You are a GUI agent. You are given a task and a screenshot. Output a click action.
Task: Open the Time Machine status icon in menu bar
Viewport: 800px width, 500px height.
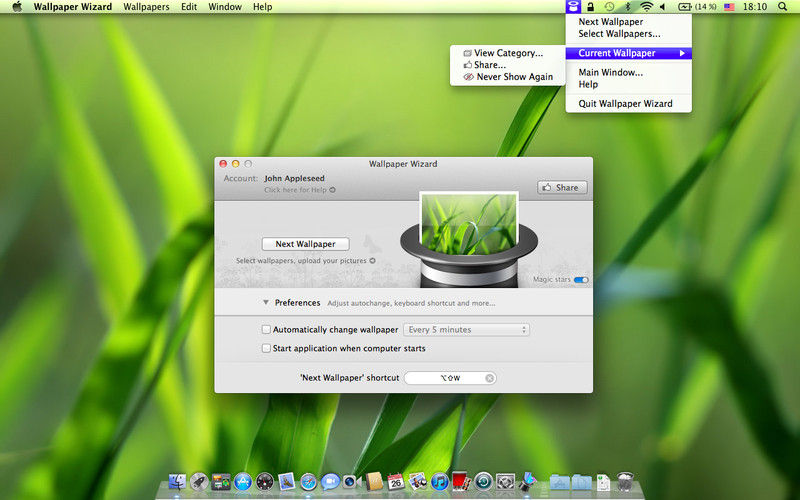(x=609, y=7)
